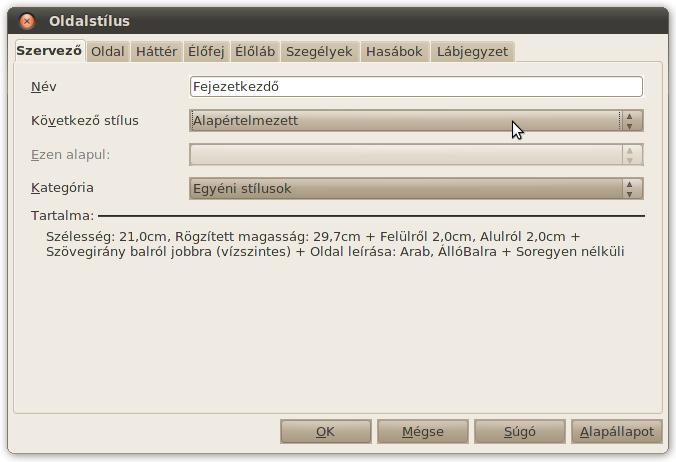Switch to the Szervező tab
676x462 pixels.
coord(49,51)
